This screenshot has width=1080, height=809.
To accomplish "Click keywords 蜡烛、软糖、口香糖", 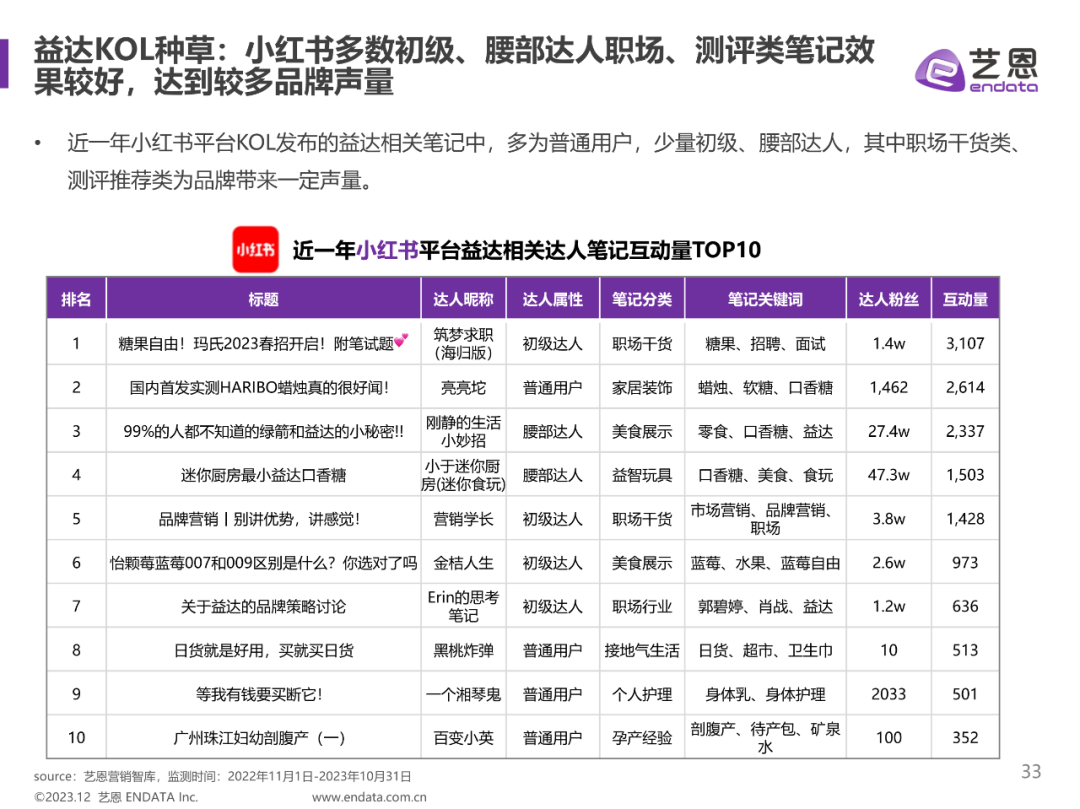I will [765, 388].
